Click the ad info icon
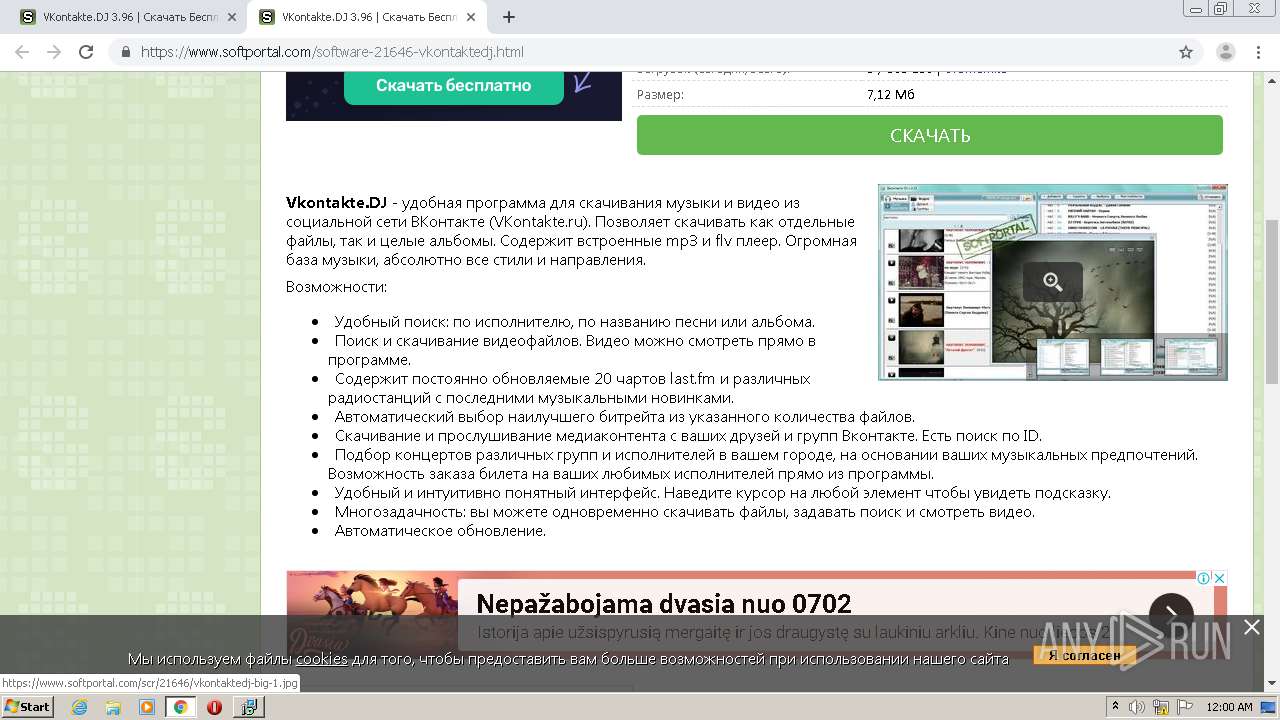The width and height of the screenshot is (1280, 720). tap(1205, 578)
